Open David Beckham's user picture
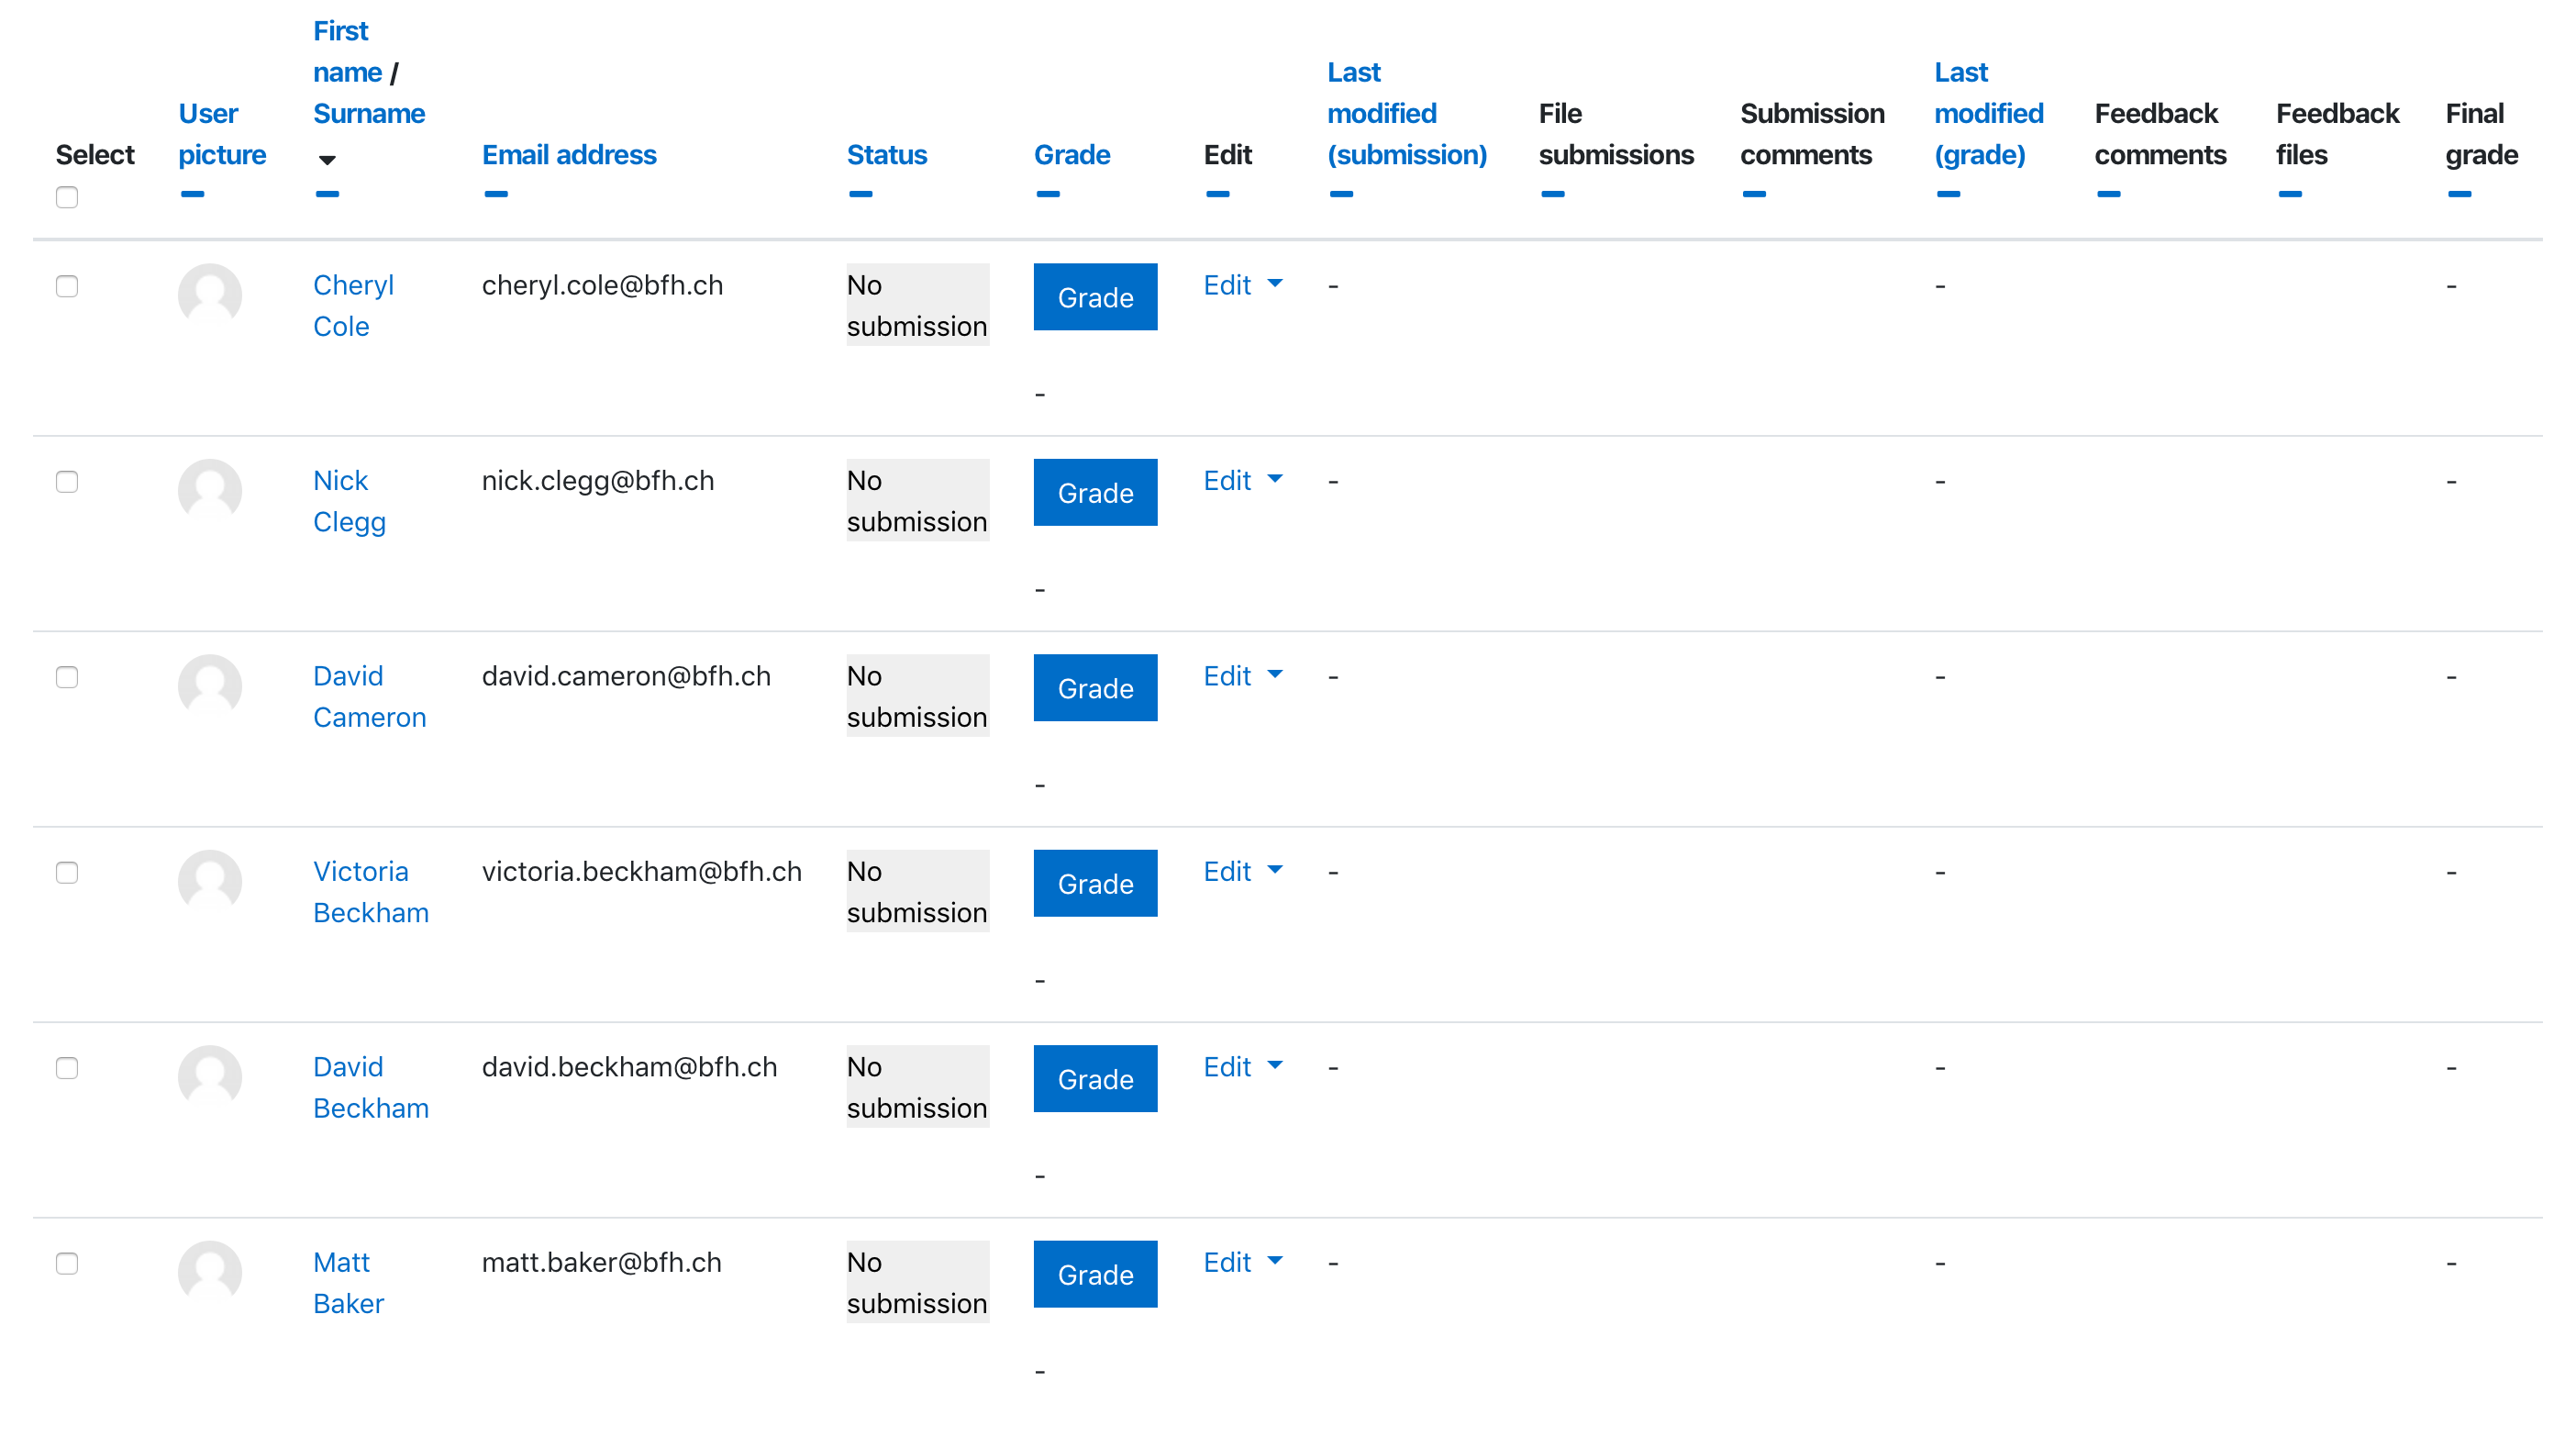 [210, 1077]
